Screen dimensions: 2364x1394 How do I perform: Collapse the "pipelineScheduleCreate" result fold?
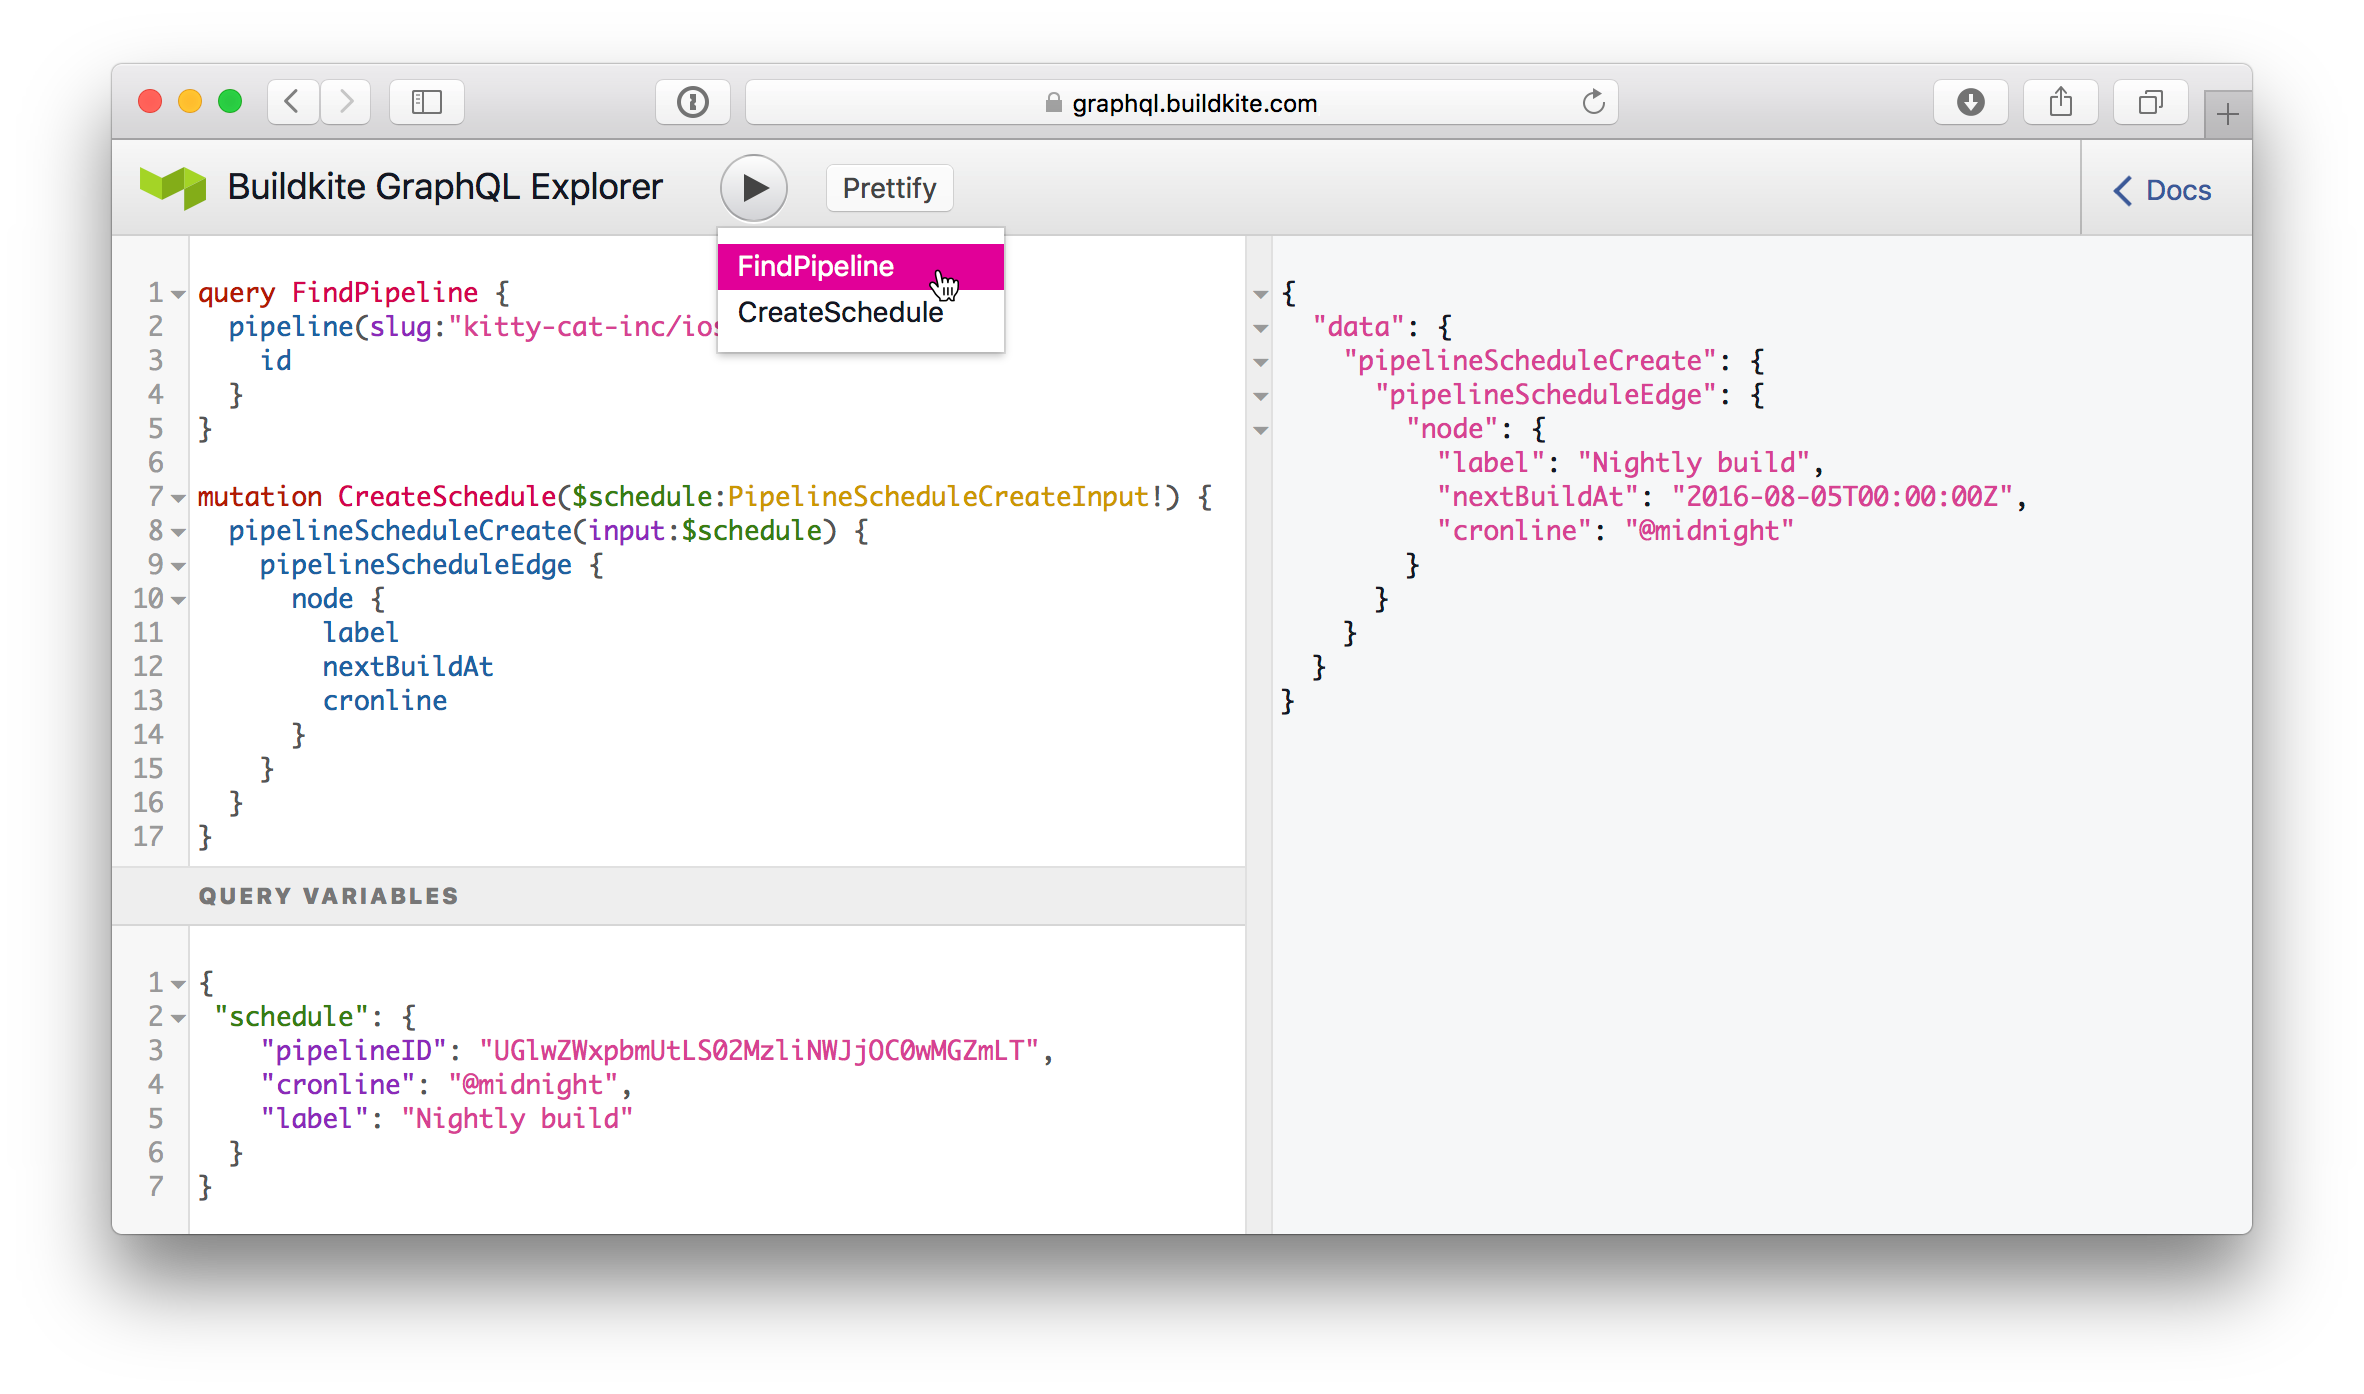click(1261, 362)
